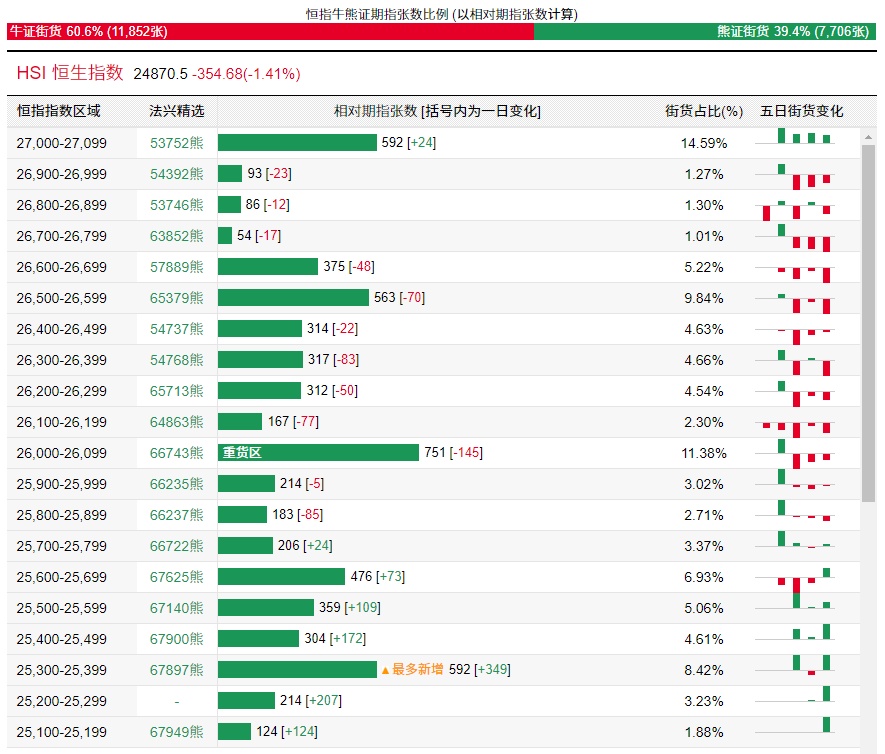Open the 64863熊 certificate link
The width and height of the screenshot is (885, 754).
pyautogui.click(x=177, y=422)
